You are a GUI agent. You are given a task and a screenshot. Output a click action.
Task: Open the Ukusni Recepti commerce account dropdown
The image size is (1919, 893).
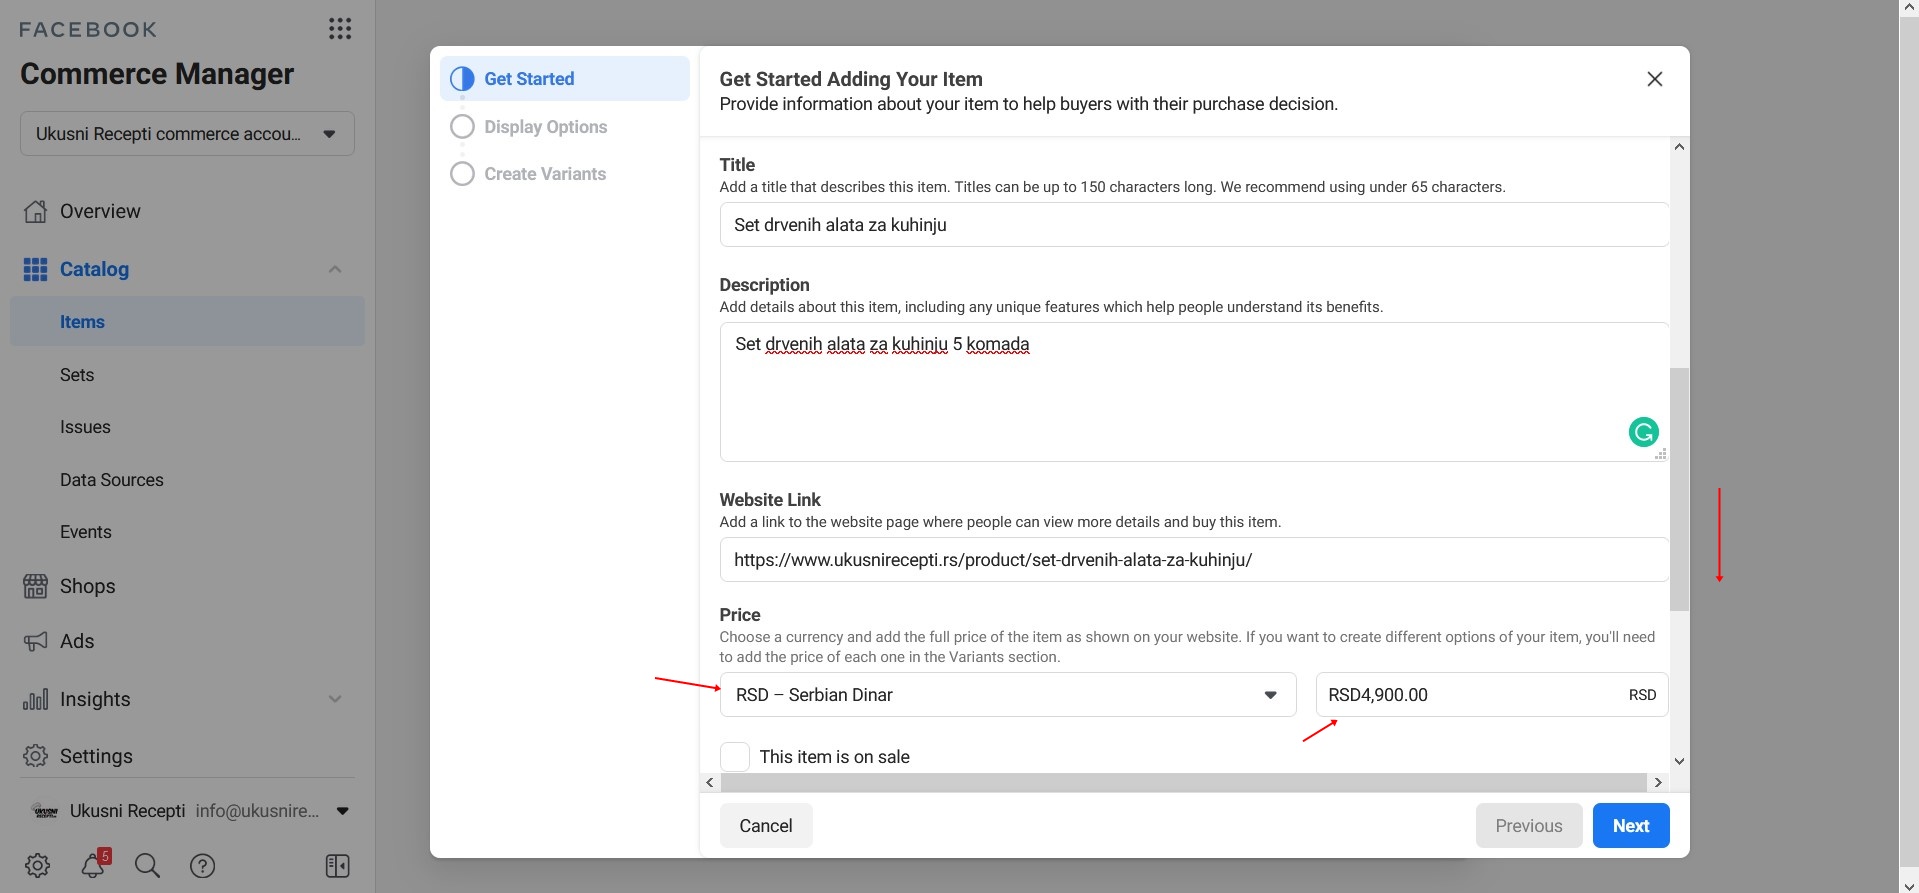pyautogui.click(x=187, y=134)
